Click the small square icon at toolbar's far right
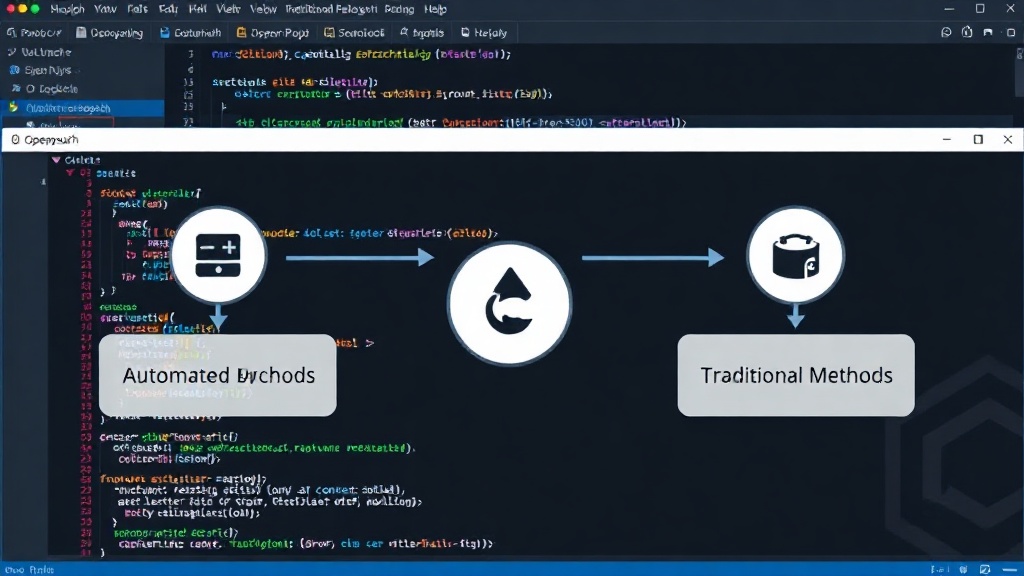1024x576 pixels. [x=1011, y=32]
